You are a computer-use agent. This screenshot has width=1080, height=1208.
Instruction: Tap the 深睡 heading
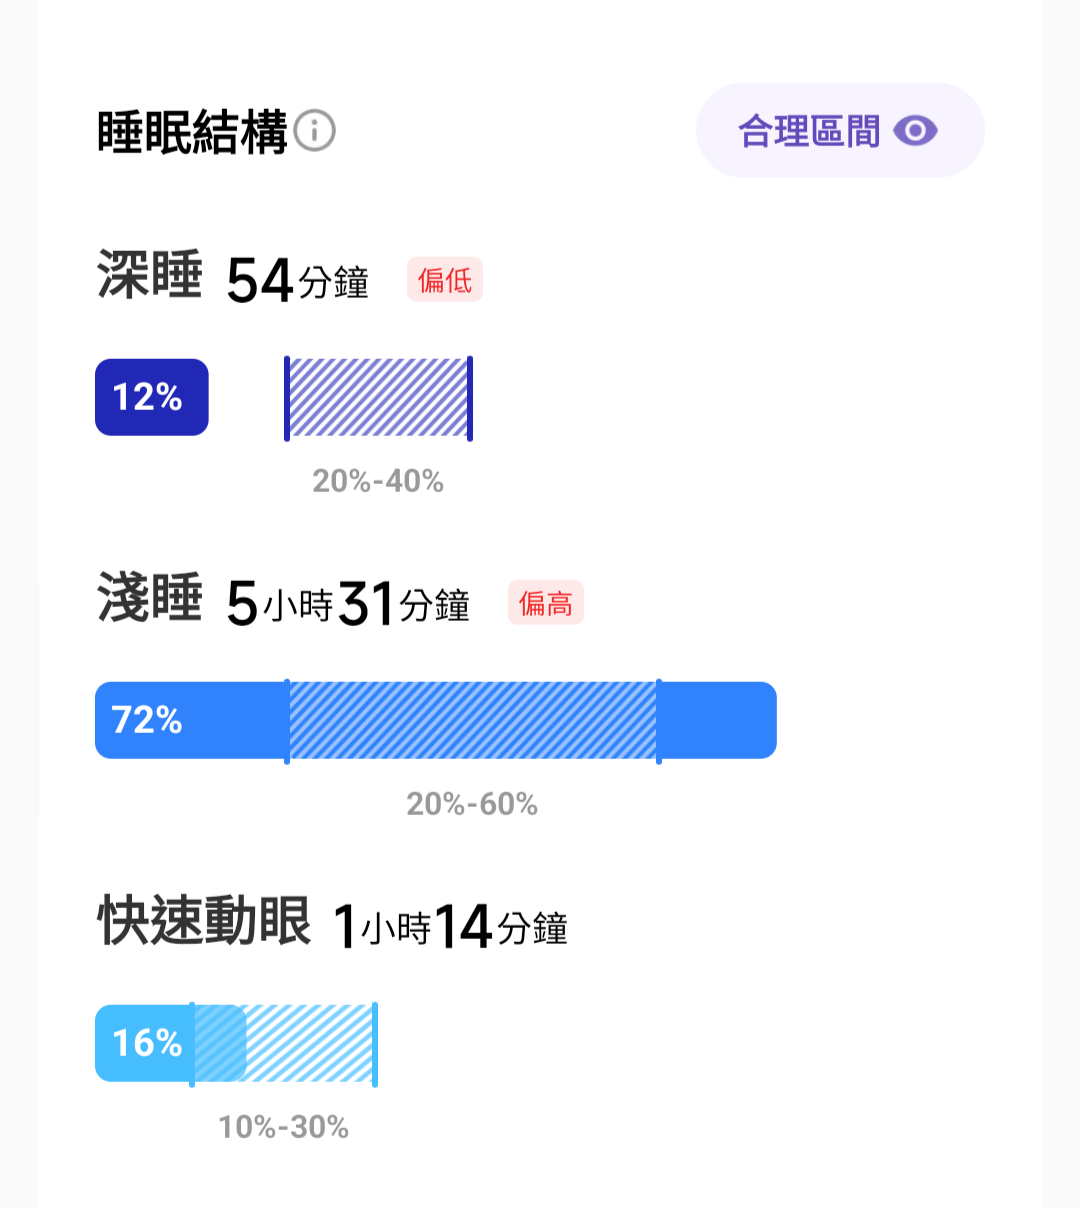coord(150,275)
